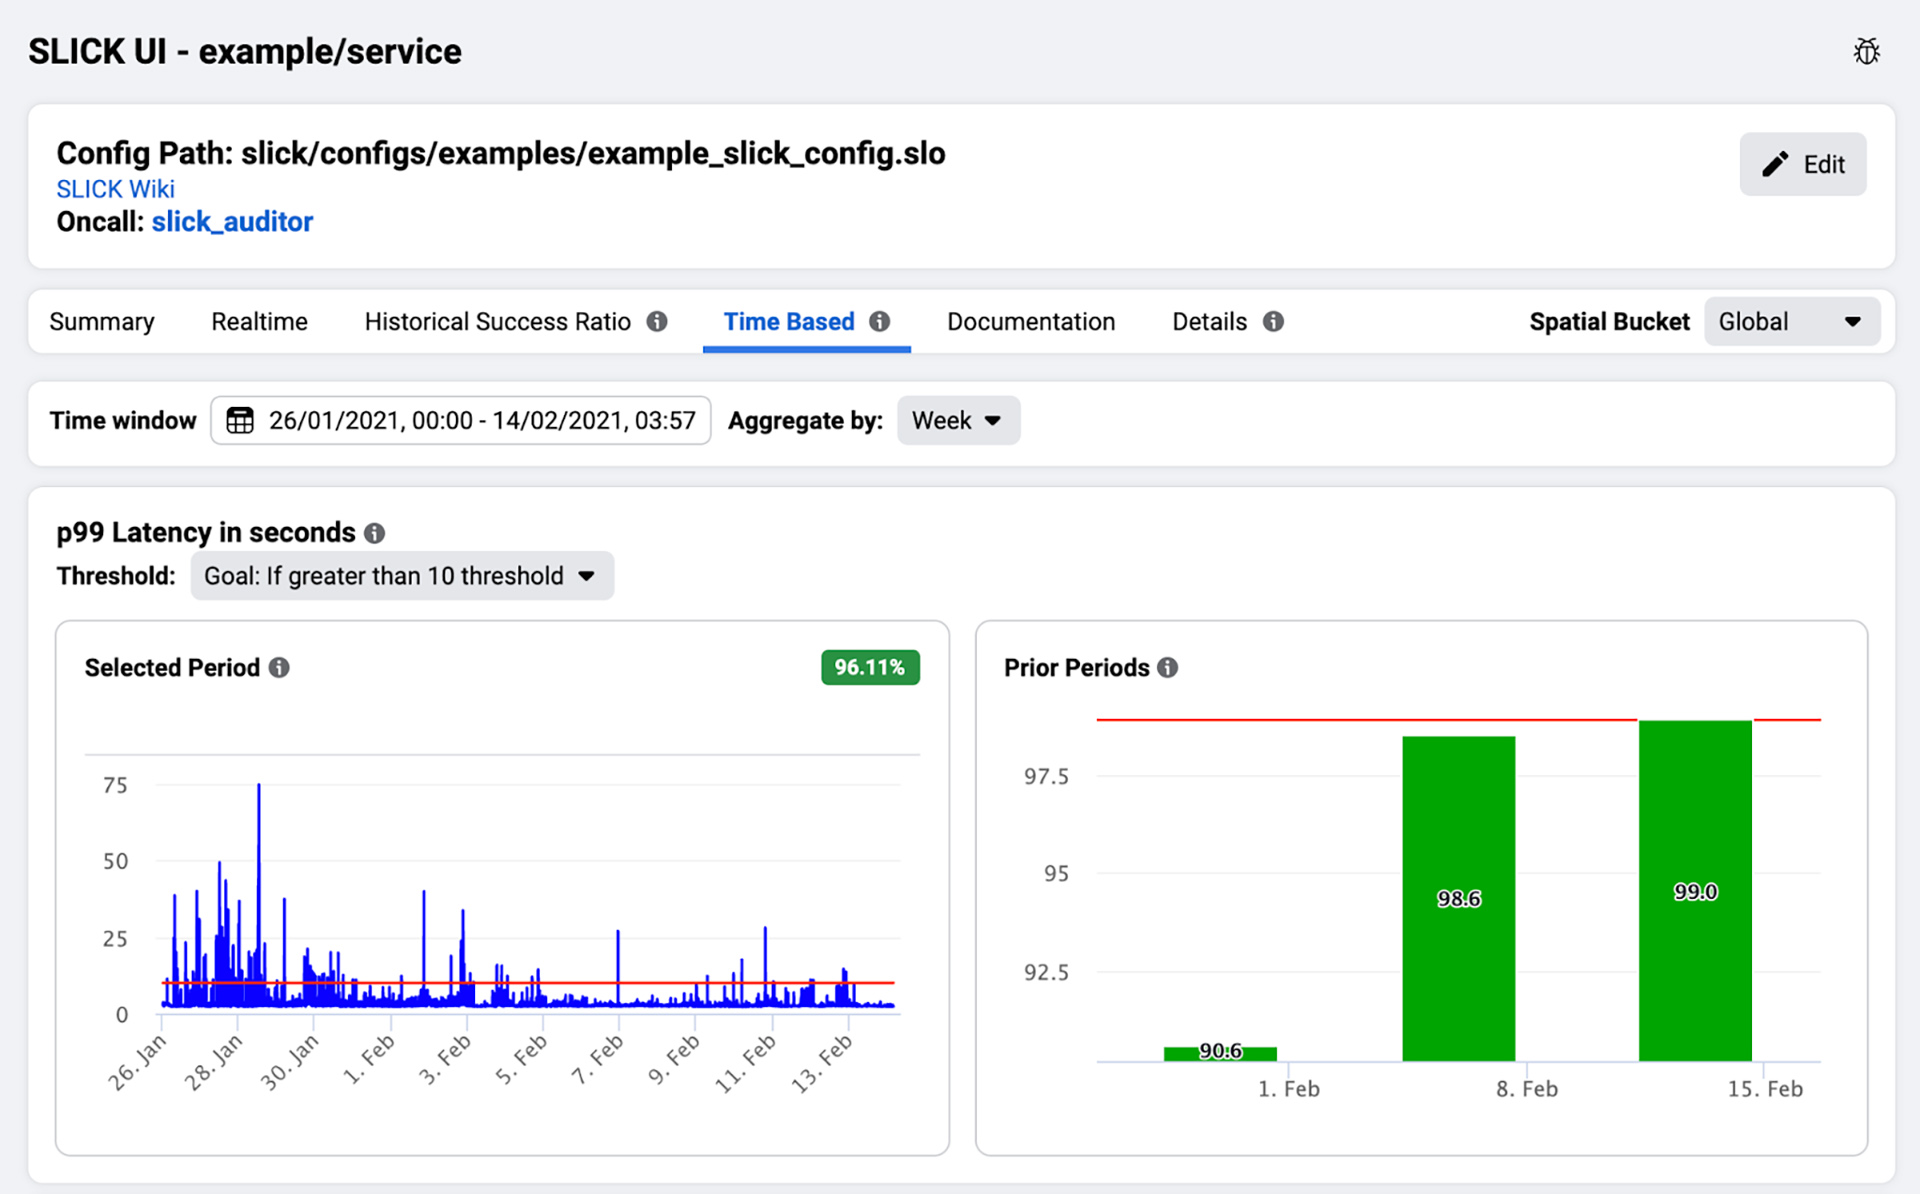Switch to the Summary tab
This screenshot has width=1920, height=1194.
tap(102, 321)
